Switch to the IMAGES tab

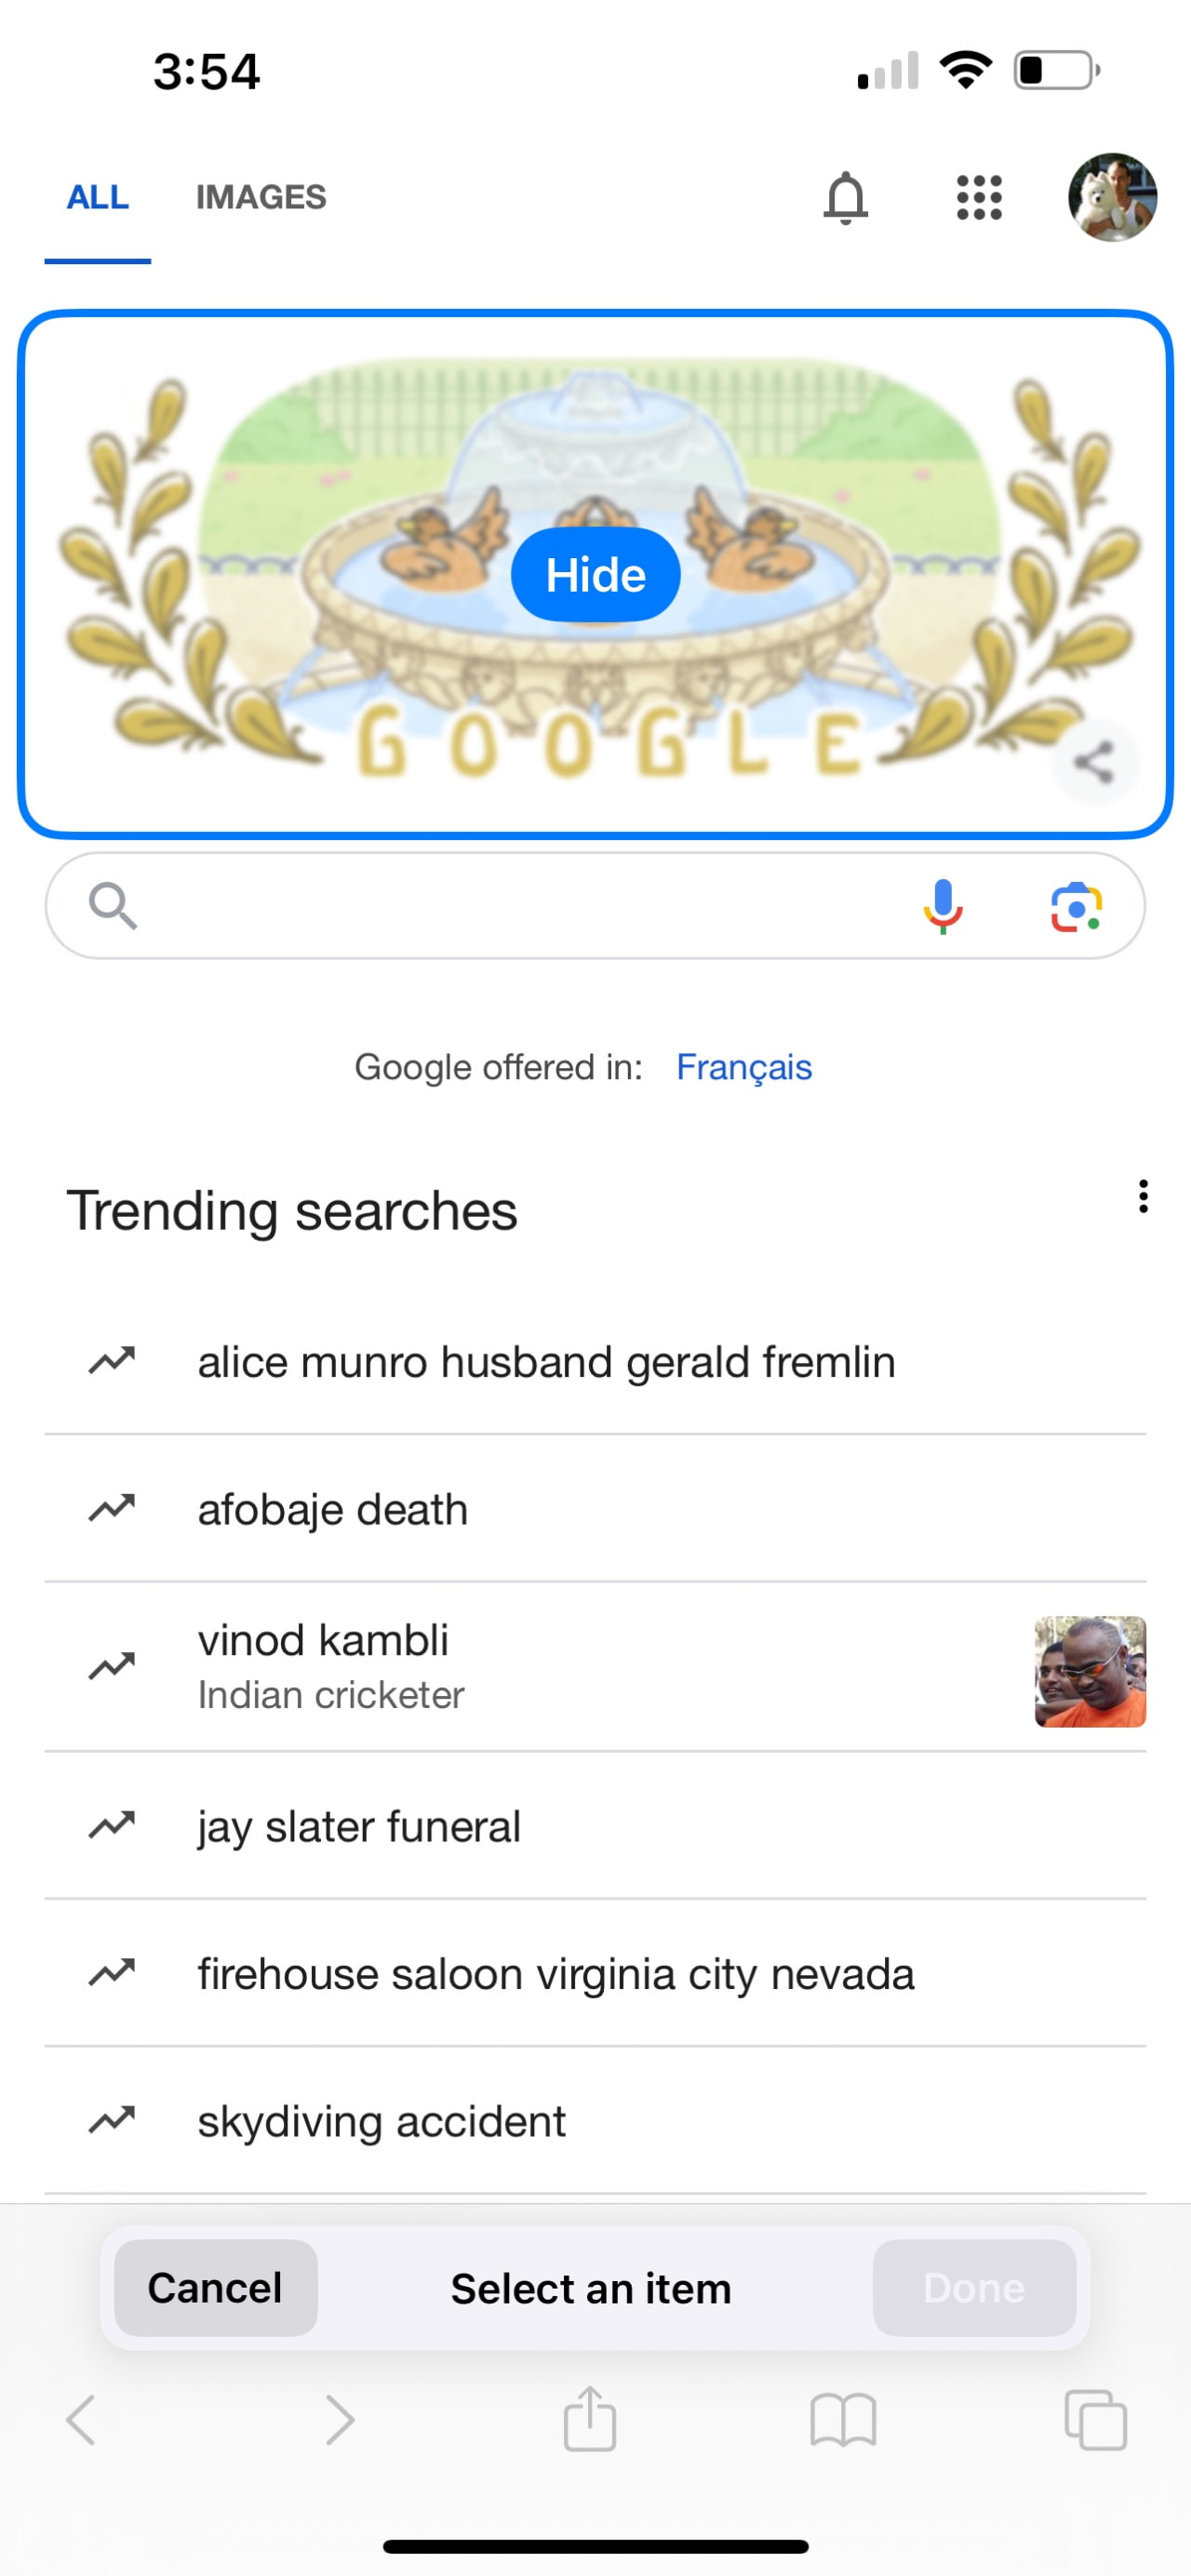pyautogui.click(x=261, y=197)
